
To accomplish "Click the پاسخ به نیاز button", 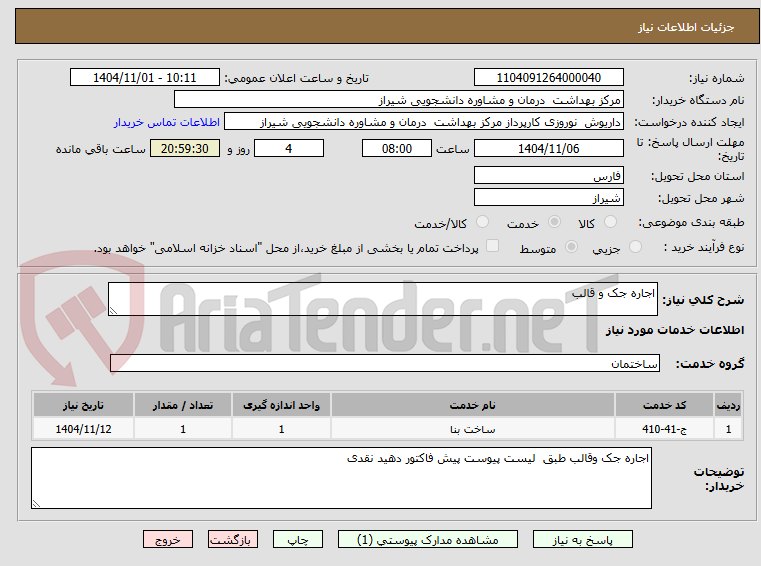I will [582, 539].
